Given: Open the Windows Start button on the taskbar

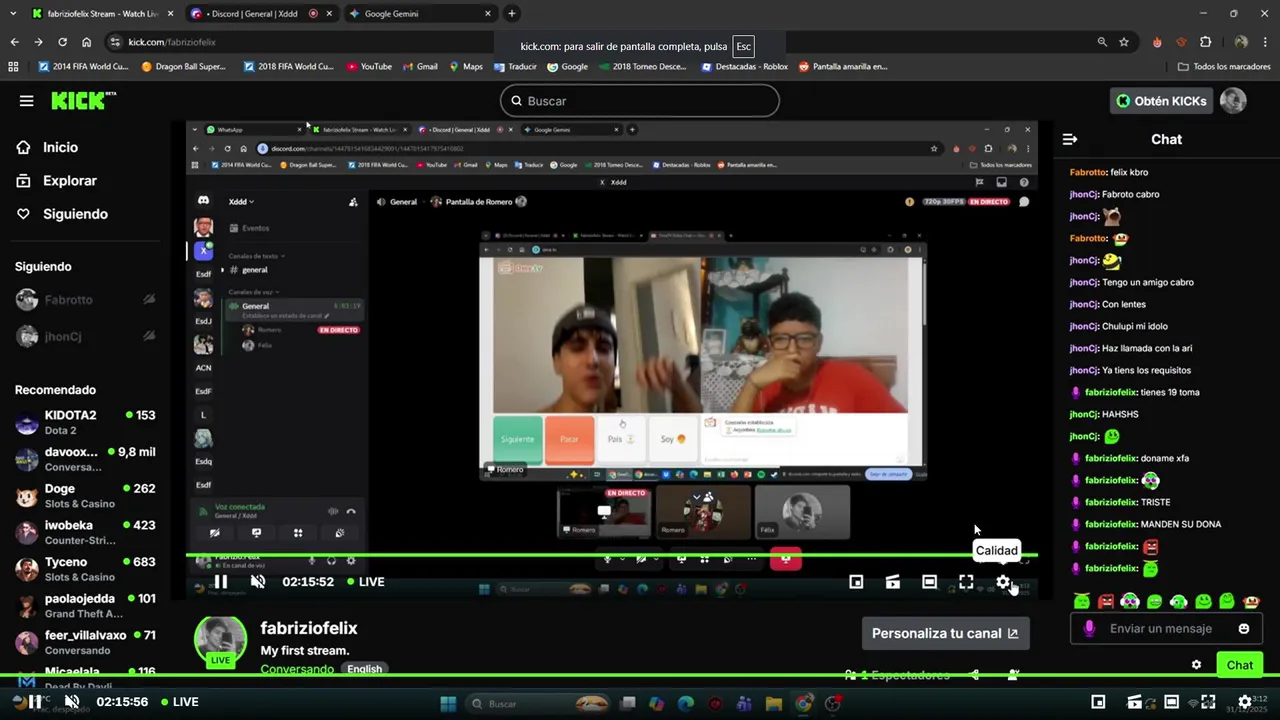Looking at the screenshot, I should tap(448, 704).
